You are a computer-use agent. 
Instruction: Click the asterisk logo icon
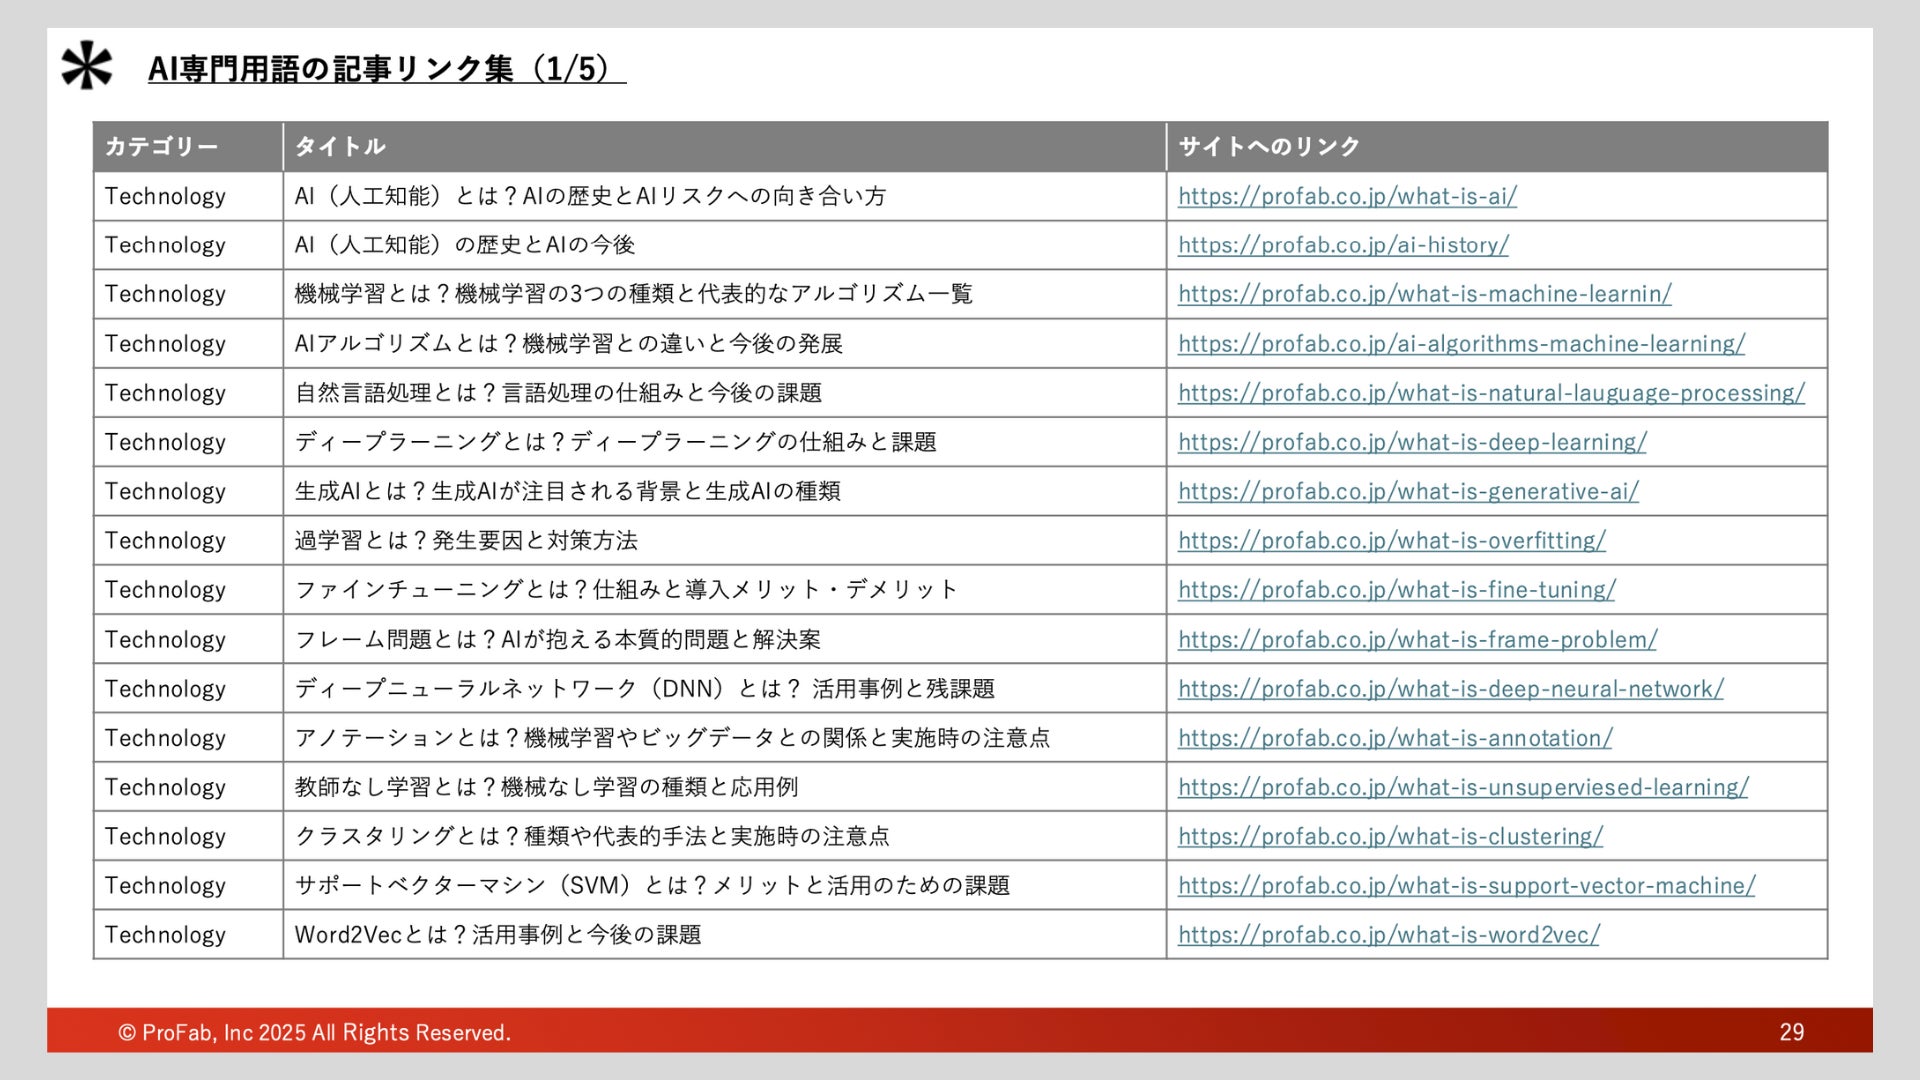tap(87, 66)
